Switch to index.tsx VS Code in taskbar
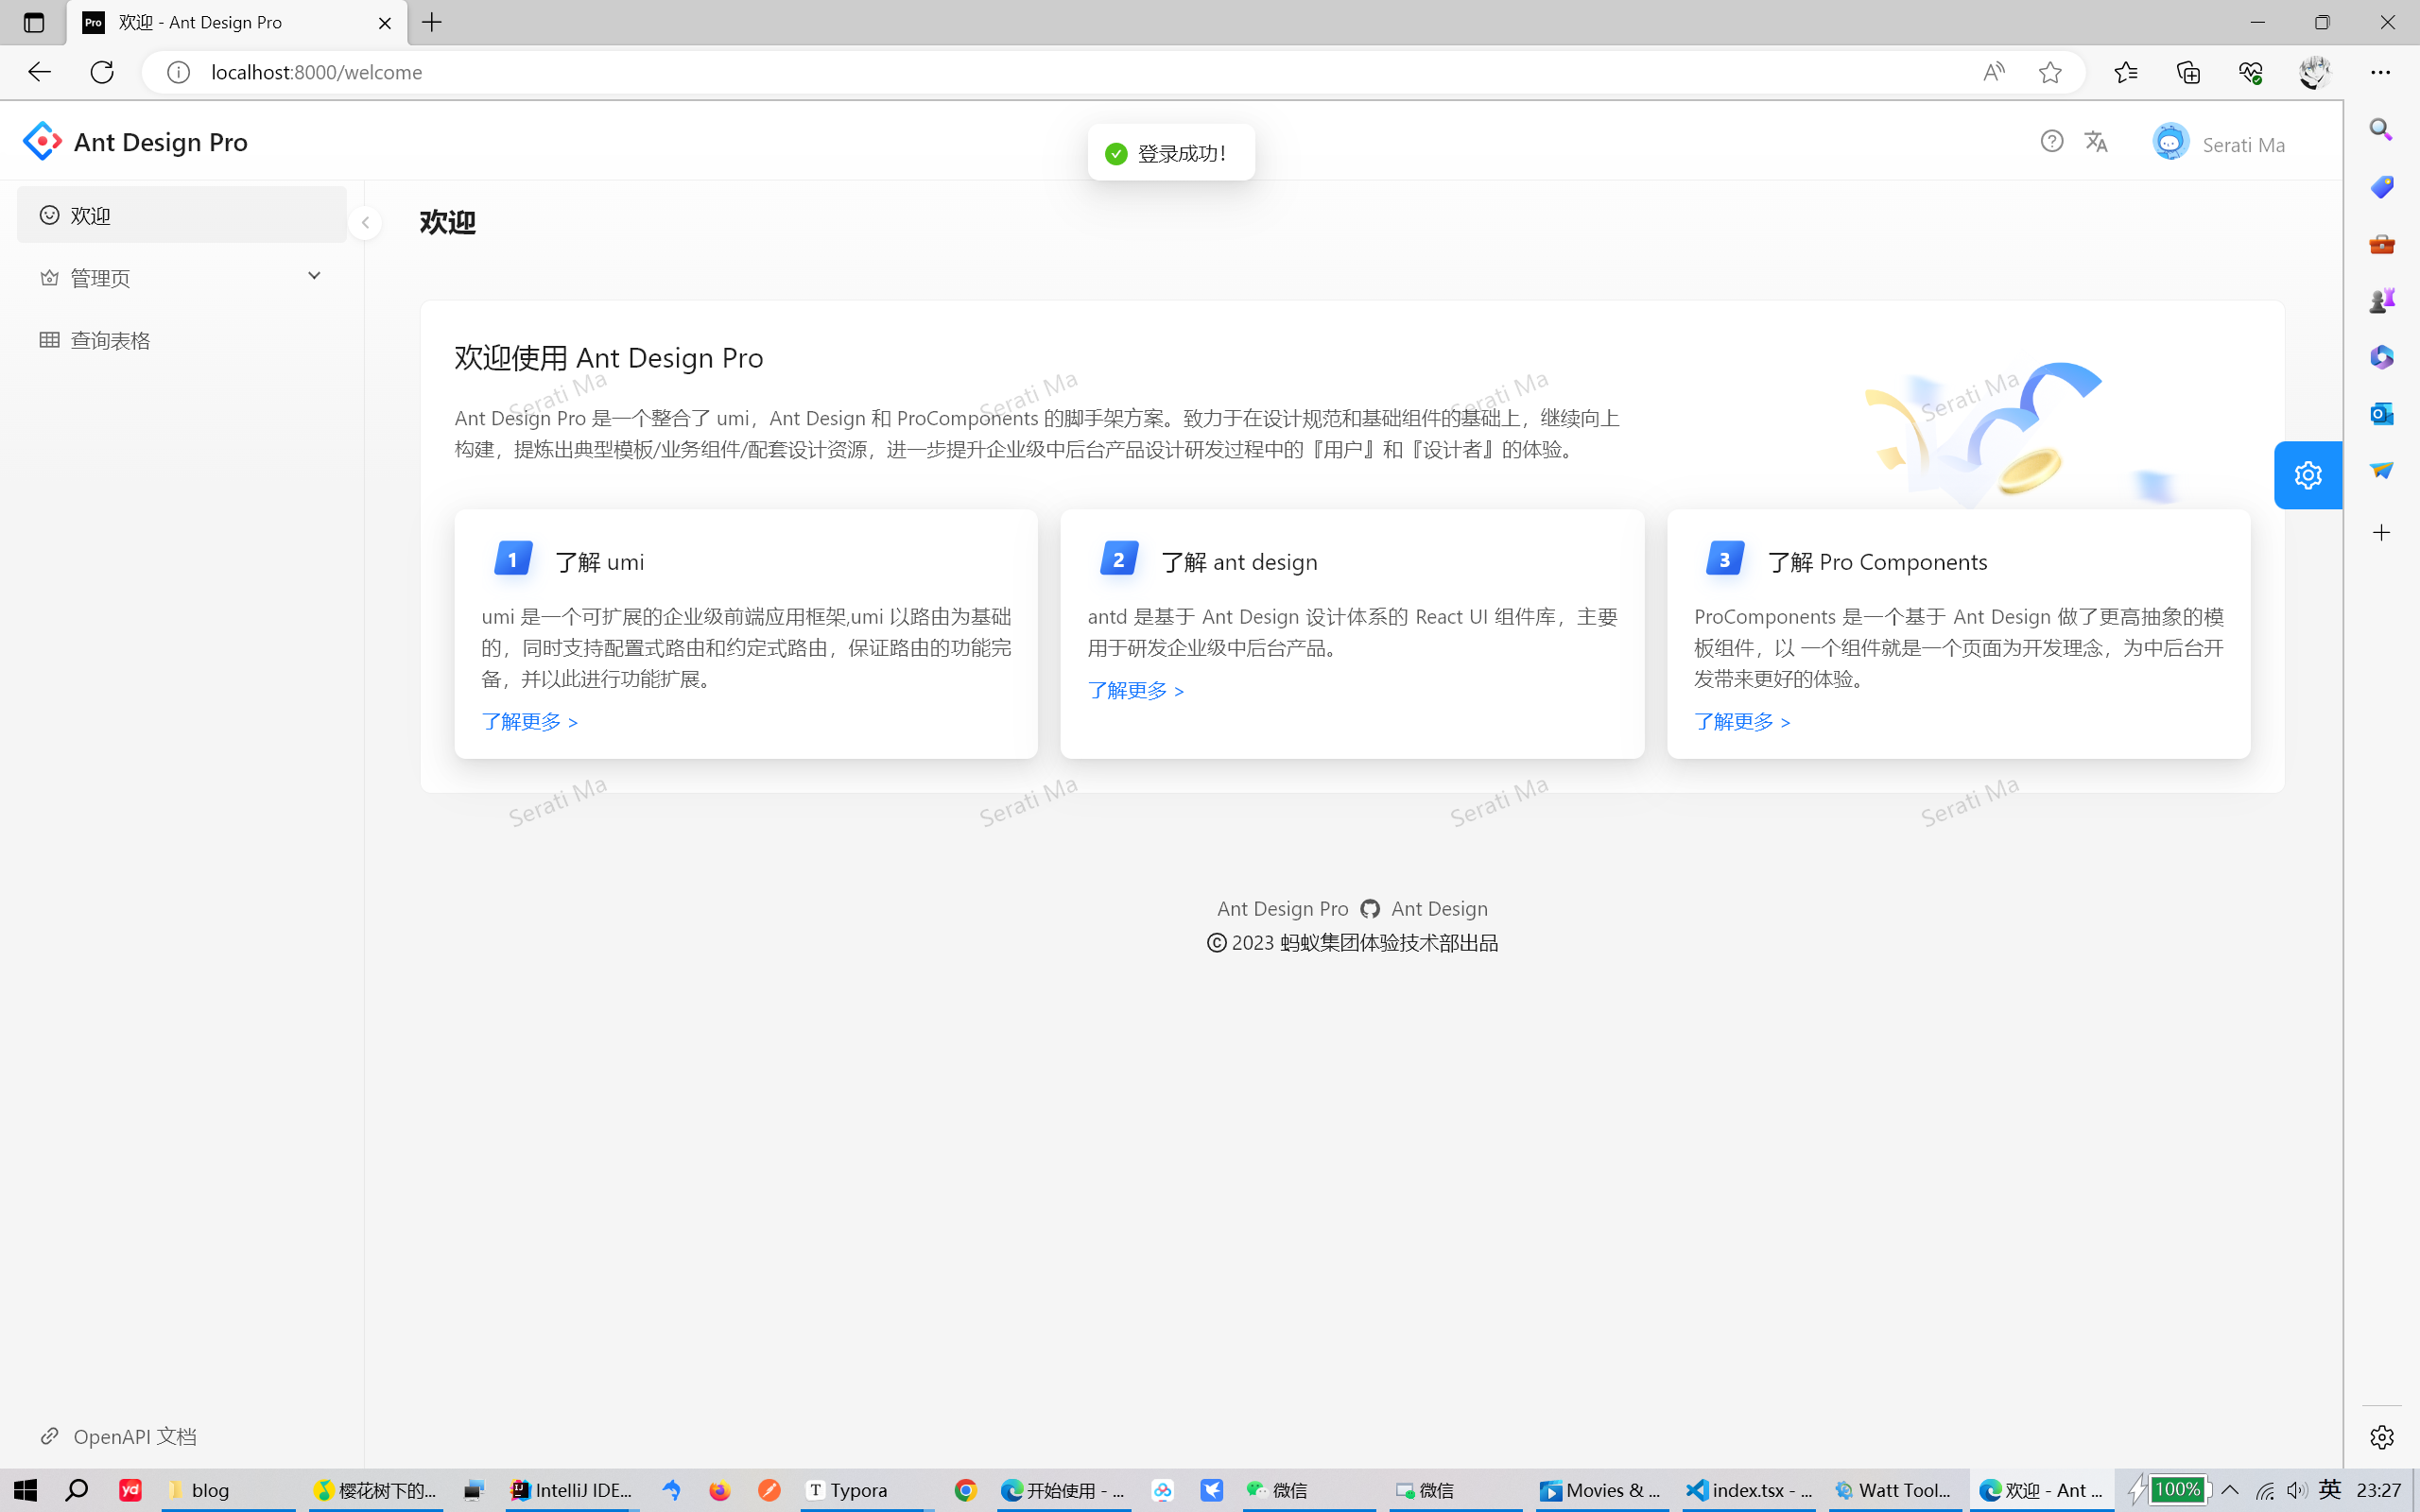2420x1512 pixels. coord(1750,1490)
